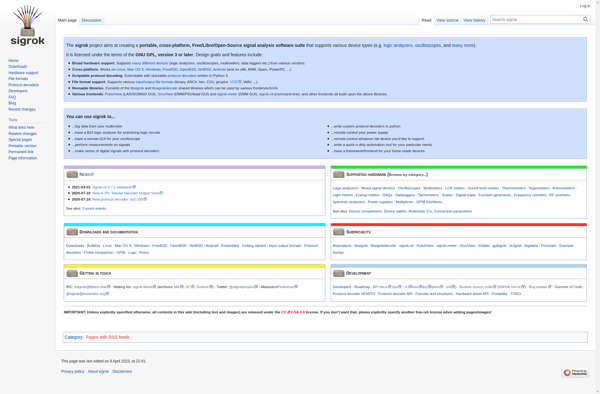
Task: Open libserialport subproject link
Action: tap(342, 246)
